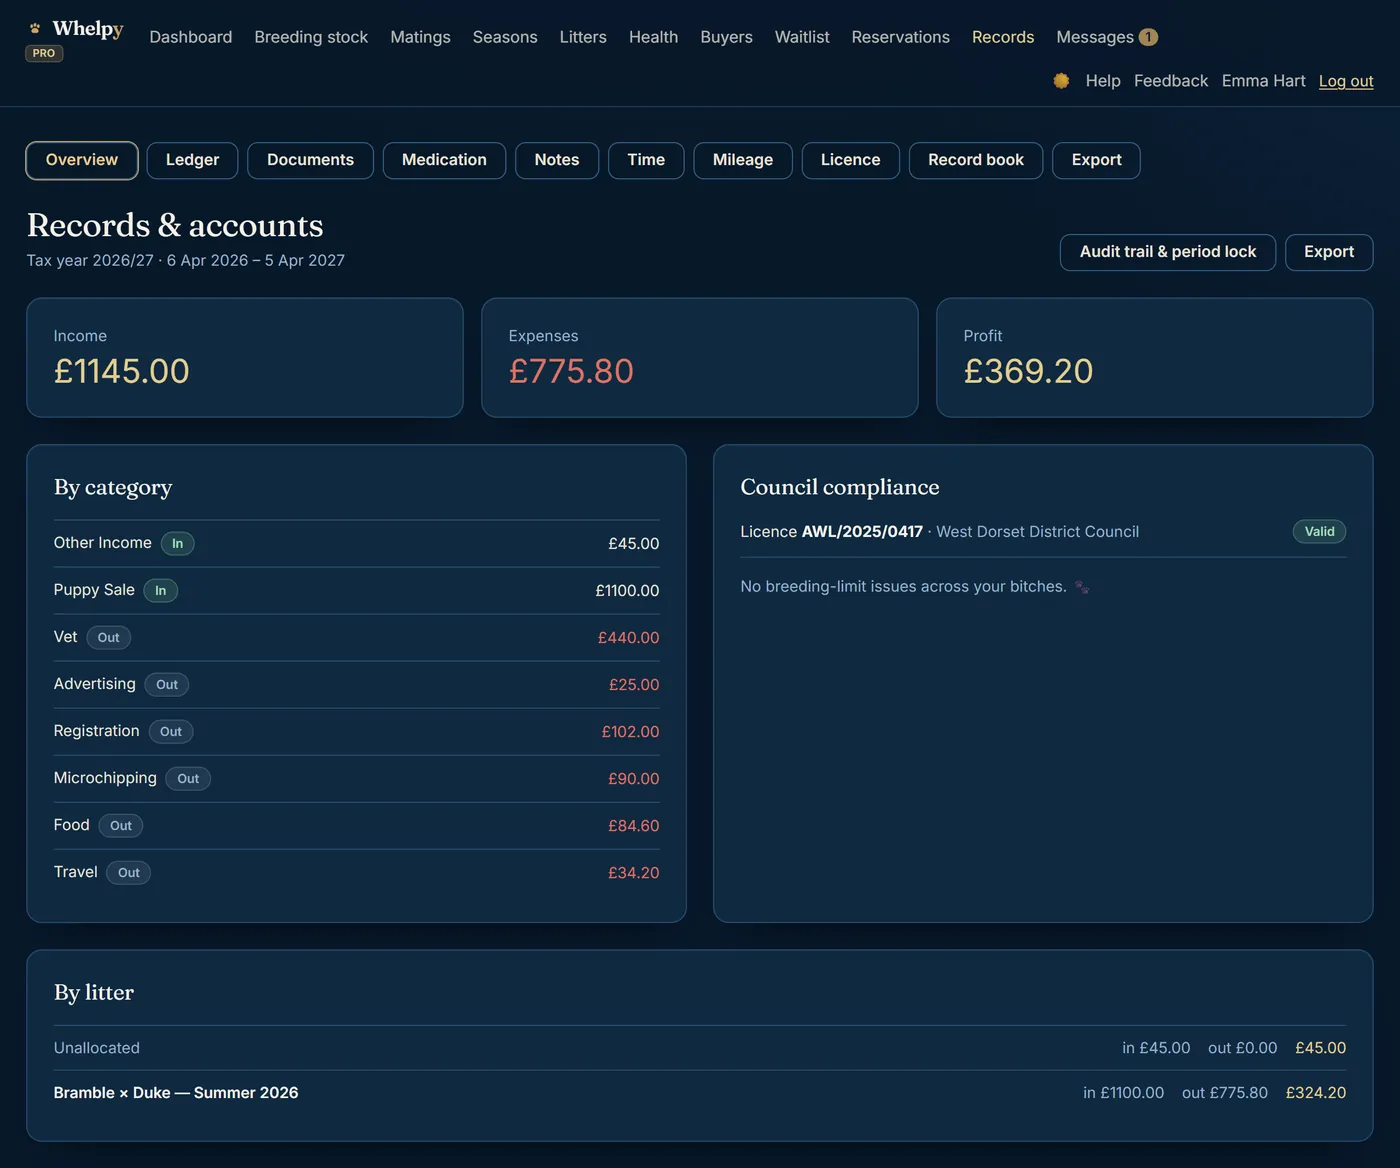Switch to the Ledger tab

pos(192,160)
